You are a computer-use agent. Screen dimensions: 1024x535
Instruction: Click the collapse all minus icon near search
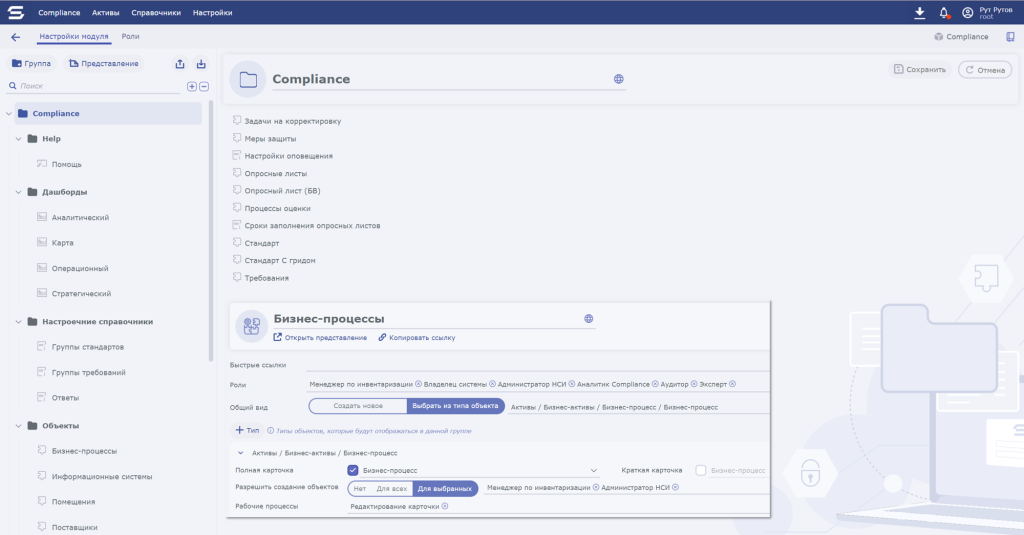[203, 86]
